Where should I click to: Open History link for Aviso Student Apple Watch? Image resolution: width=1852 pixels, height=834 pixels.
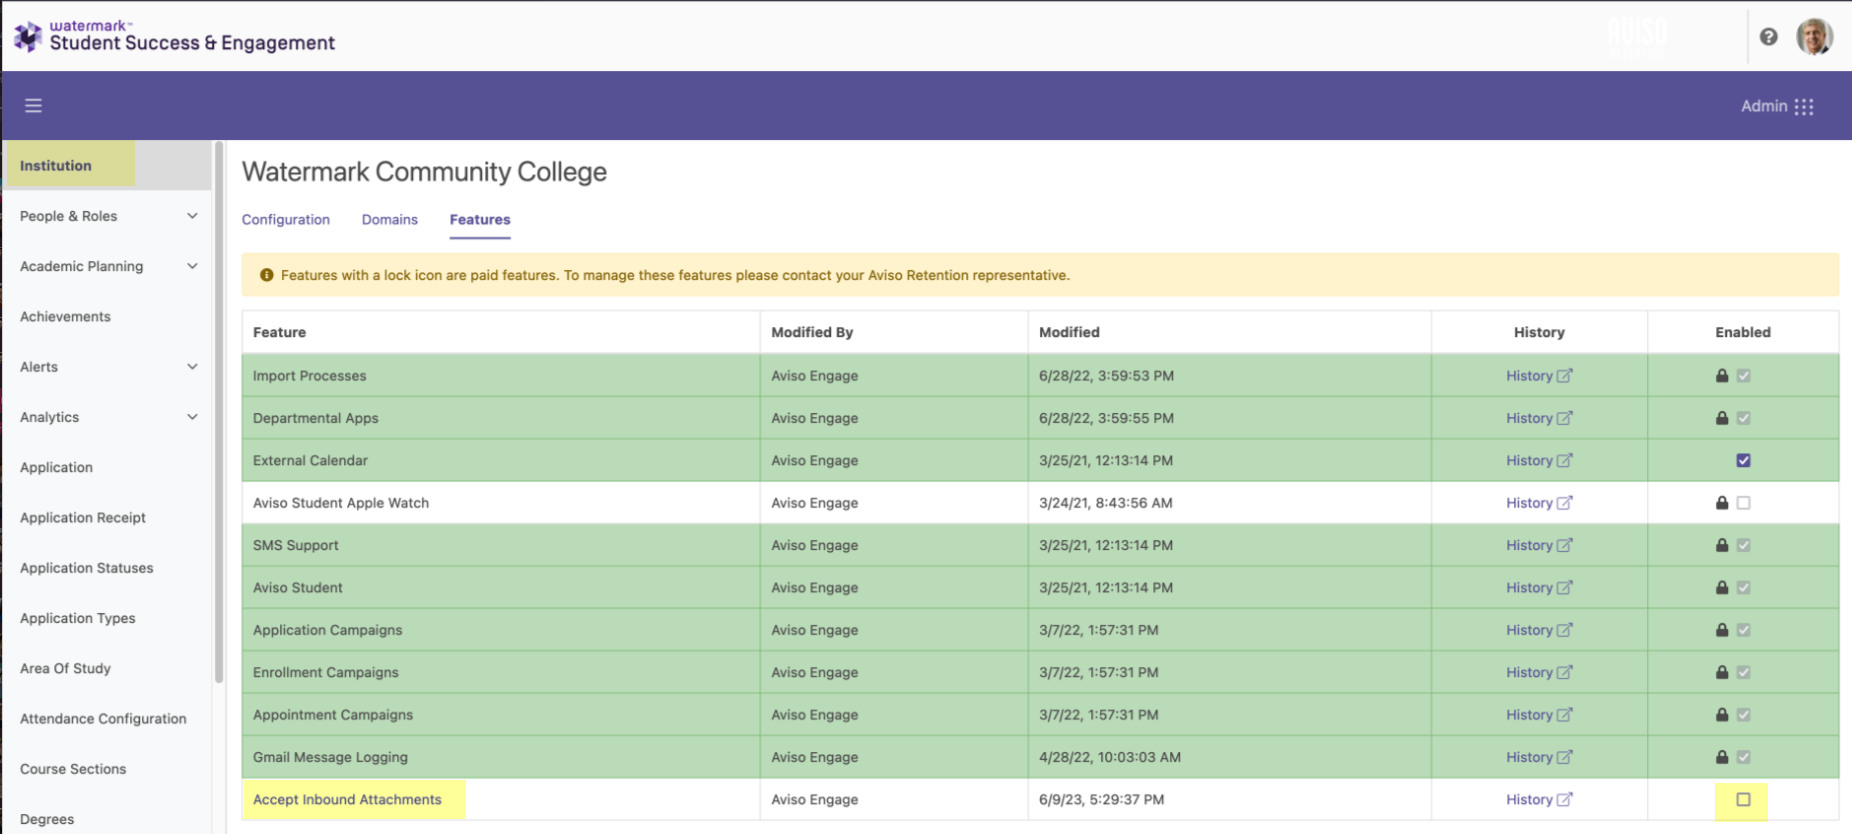[x=1539, y=503]
